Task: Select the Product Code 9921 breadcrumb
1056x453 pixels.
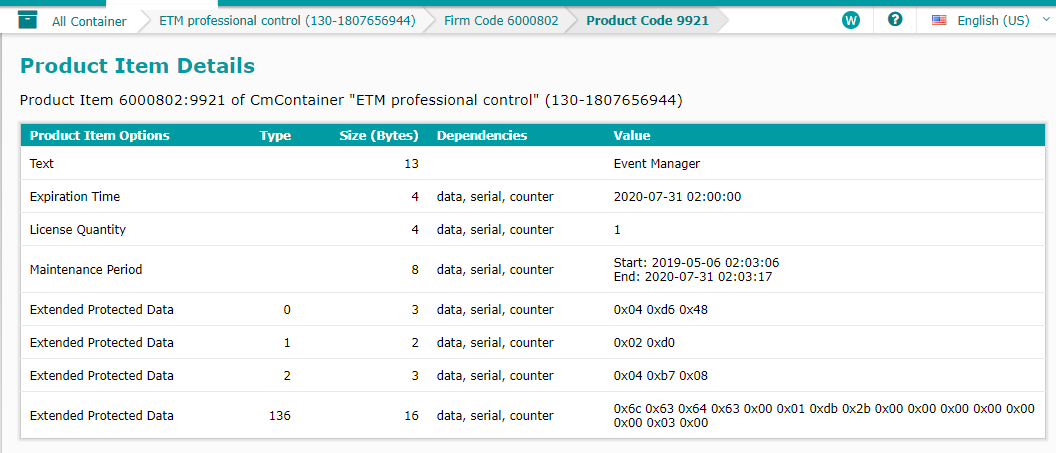Action: 647,20
